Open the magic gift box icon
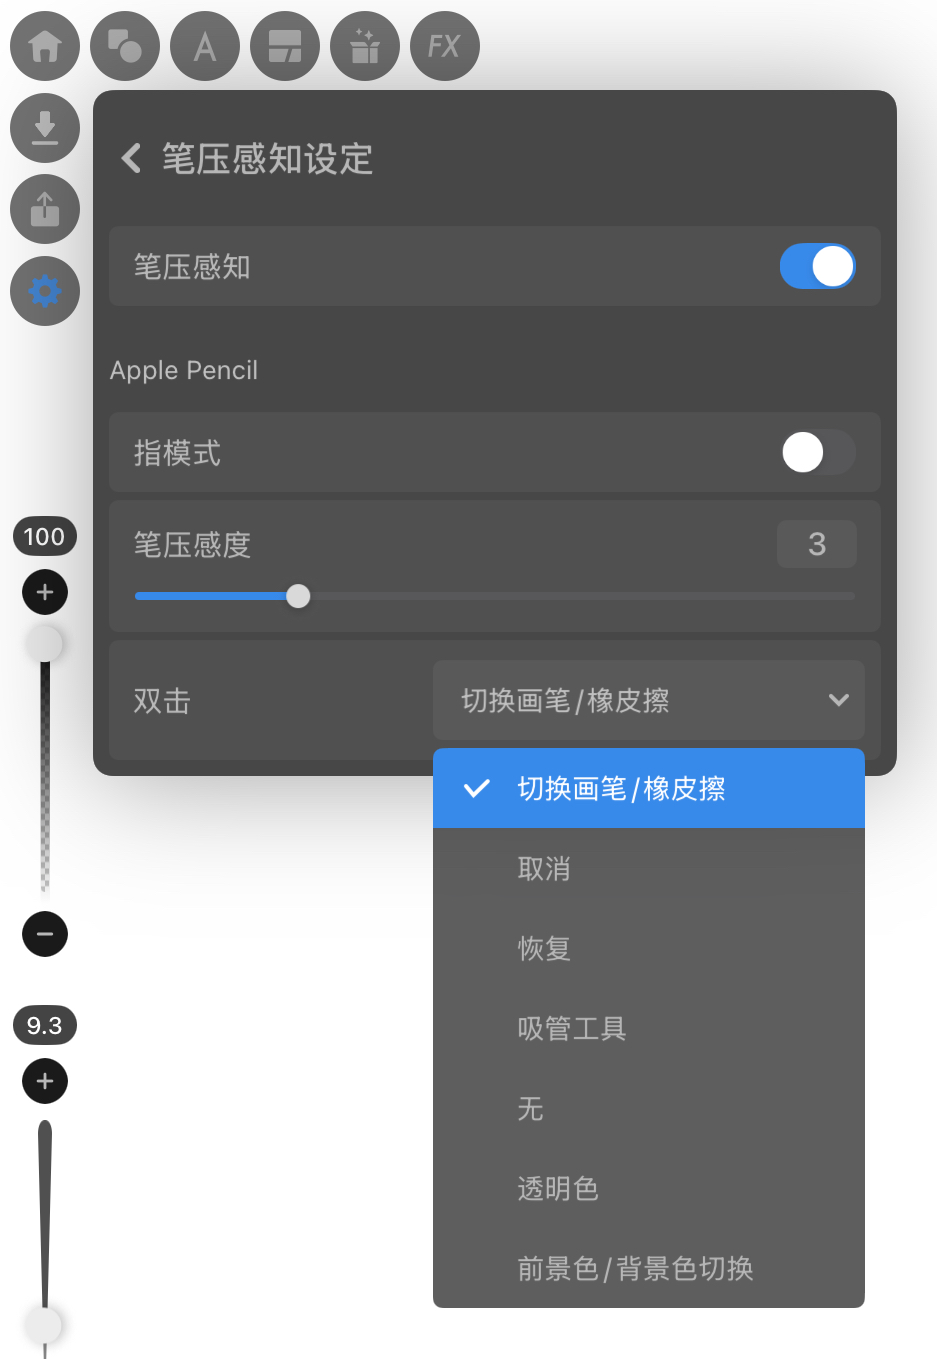This screenshot has width=937, height=1359. tap(365, 46)
